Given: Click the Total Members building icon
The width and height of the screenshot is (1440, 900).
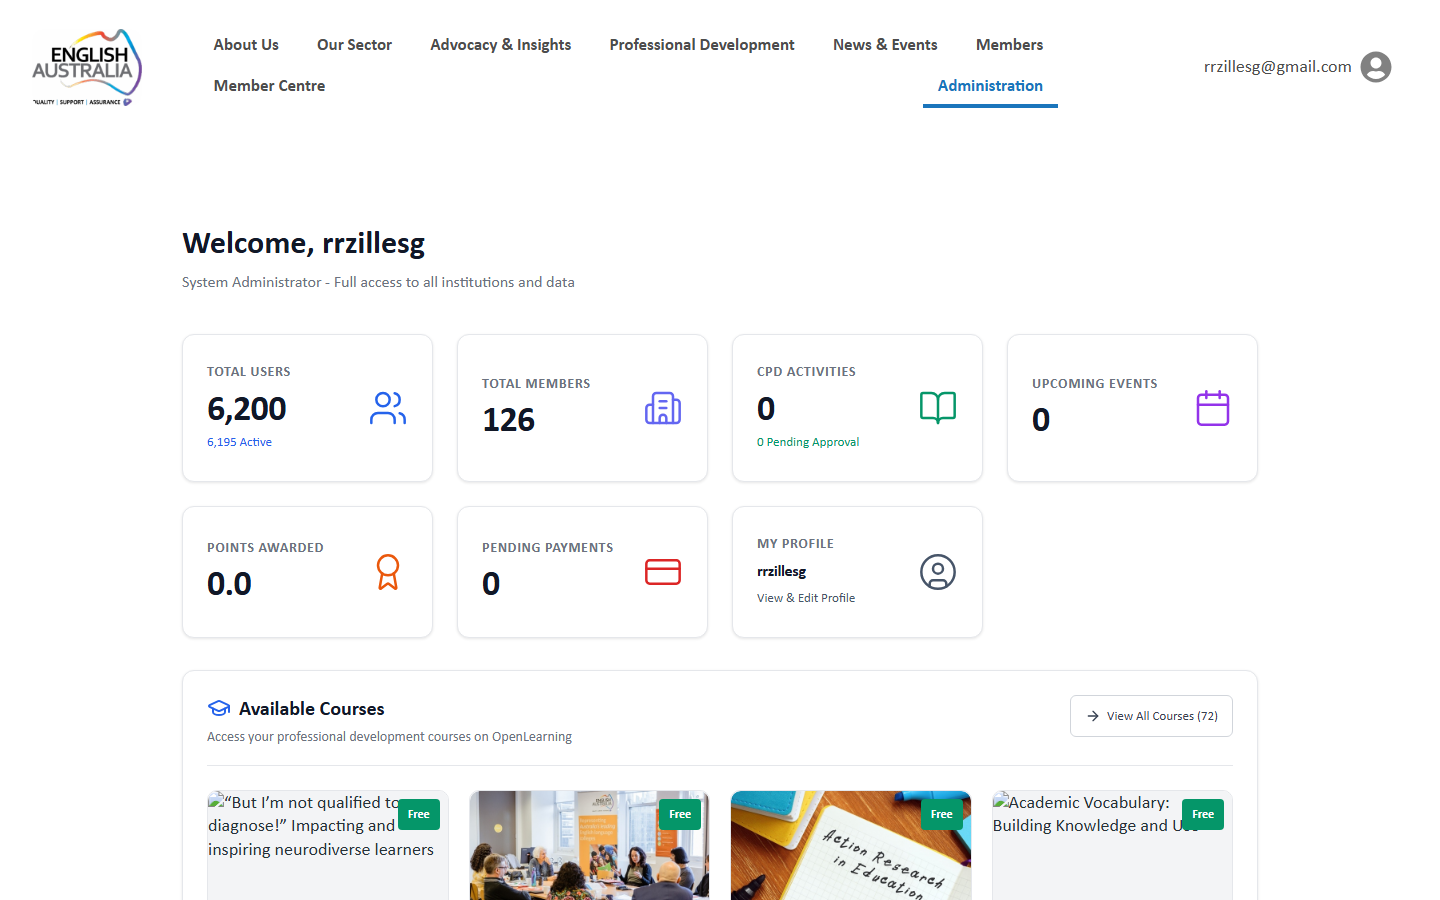Looking at the screenshot, I should (x=663, y=408).
